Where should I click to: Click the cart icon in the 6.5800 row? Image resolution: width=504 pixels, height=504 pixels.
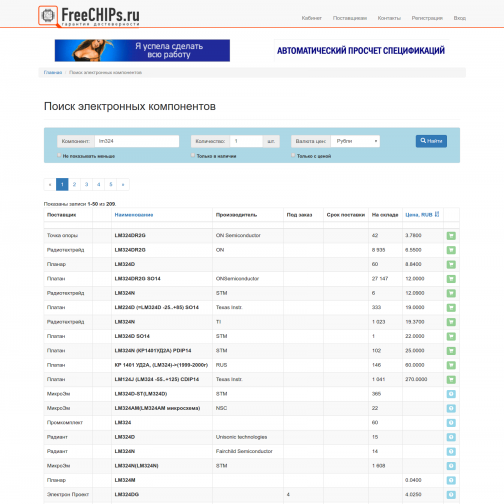(451, 250)
